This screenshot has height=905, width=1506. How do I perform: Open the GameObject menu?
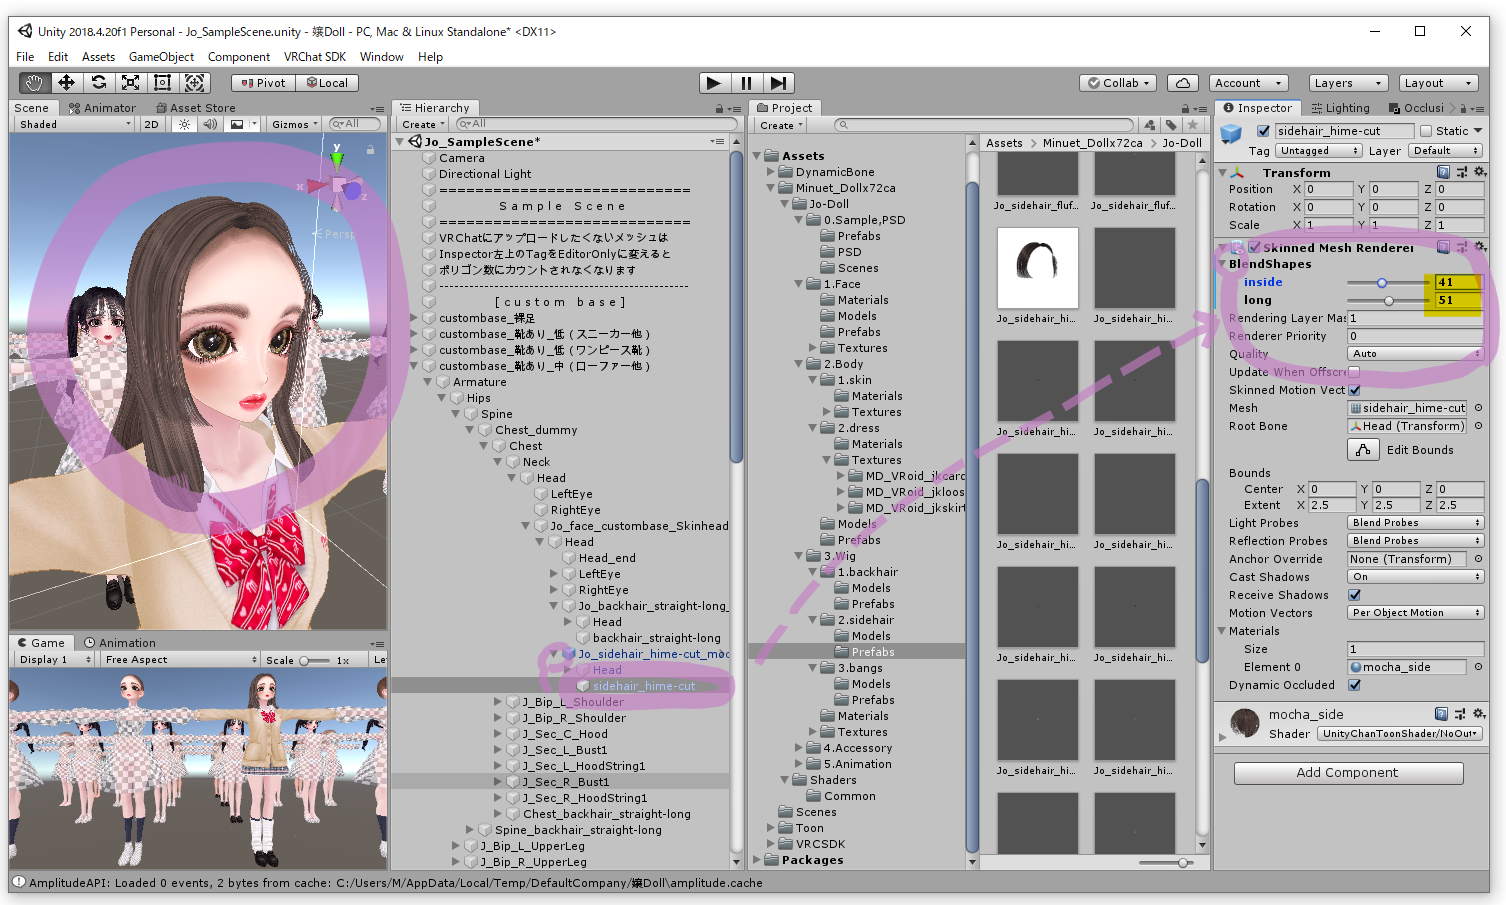tap(161, 57)
